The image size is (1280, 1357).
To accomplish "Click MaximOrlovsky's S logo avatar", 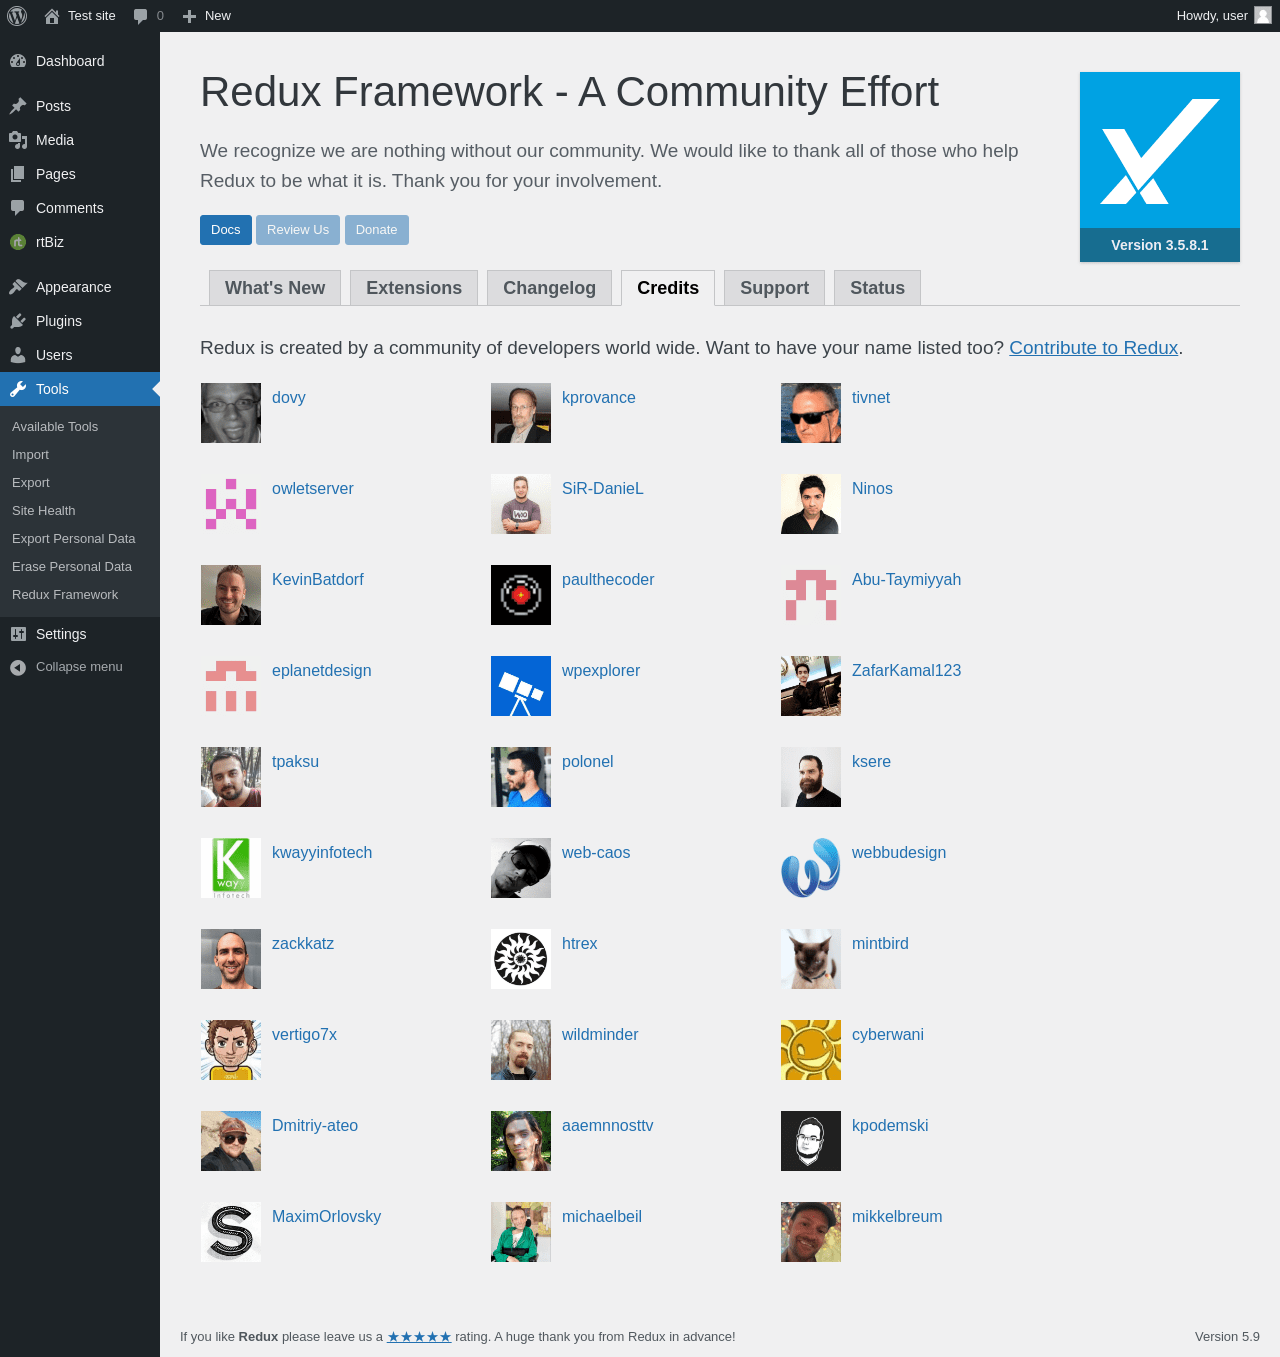I will [231, 1232].
